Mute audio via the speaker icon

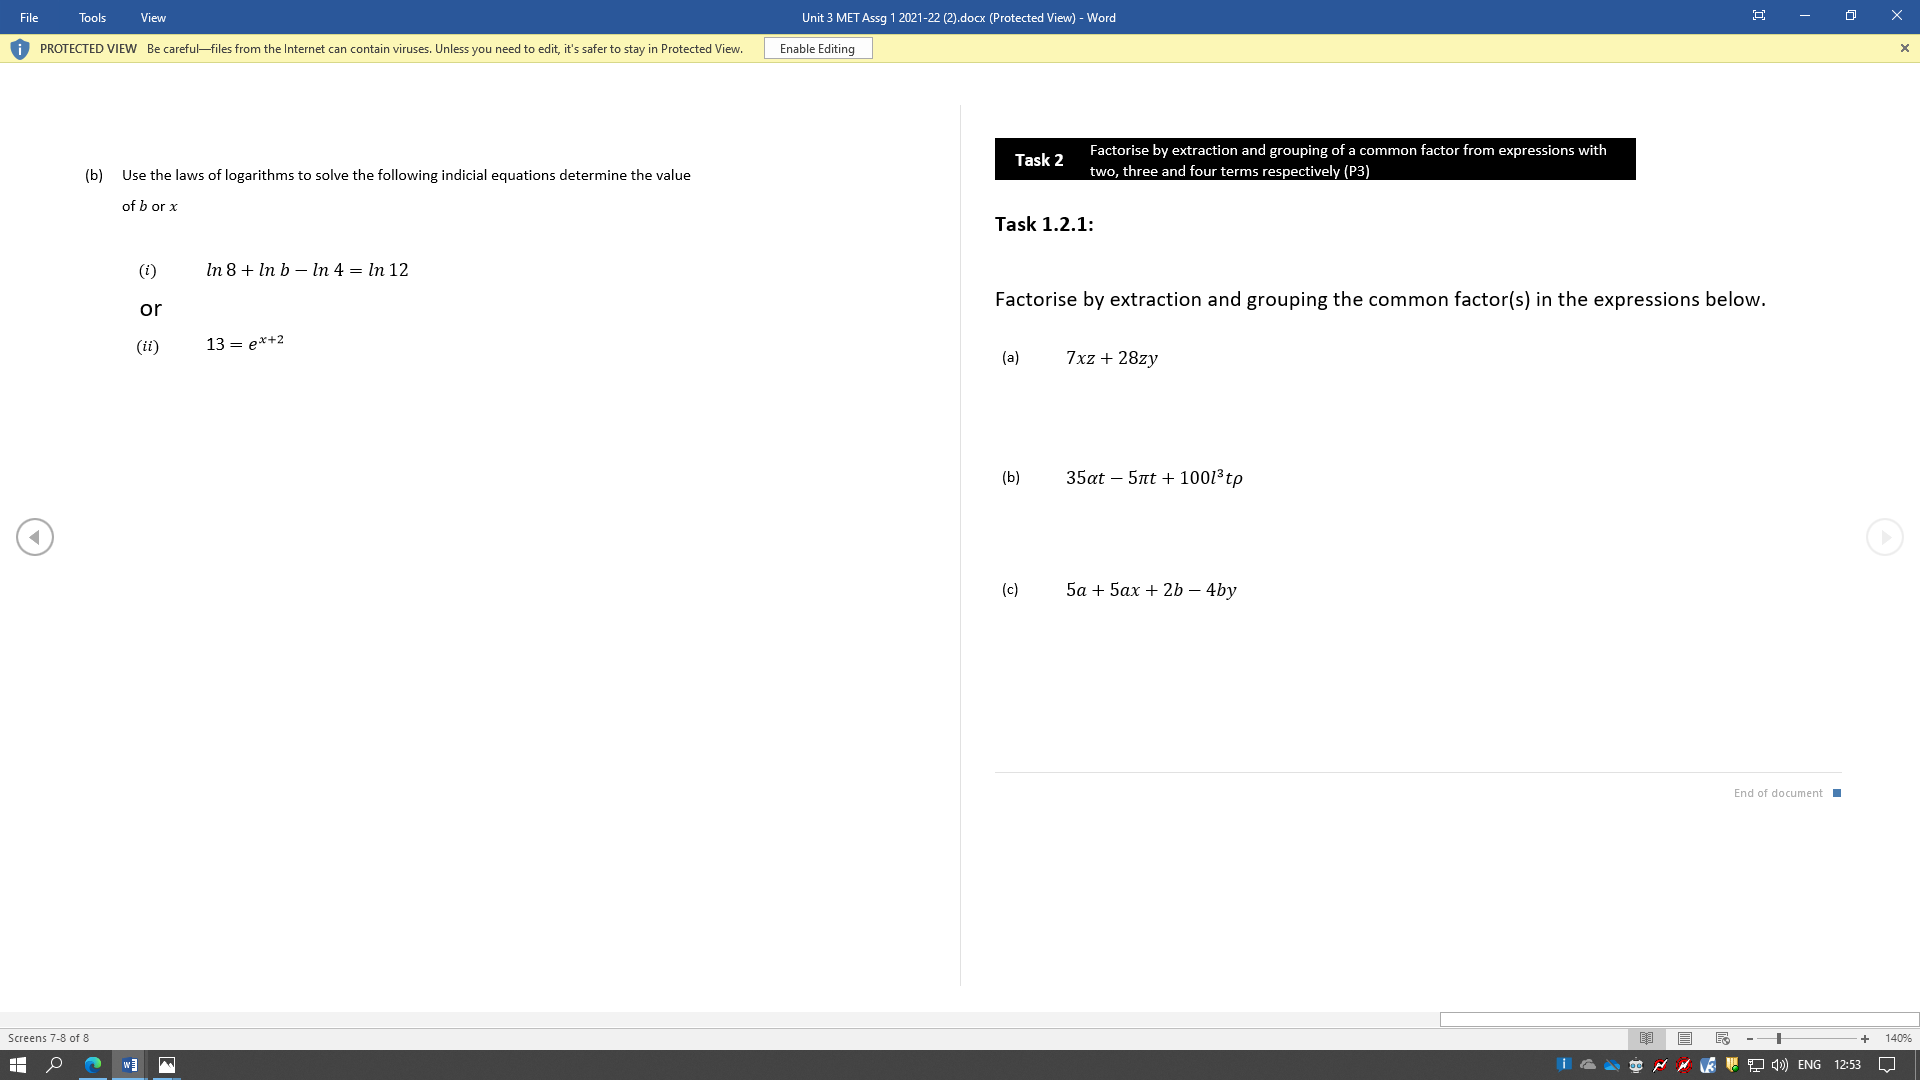tap(1777, 1065)
